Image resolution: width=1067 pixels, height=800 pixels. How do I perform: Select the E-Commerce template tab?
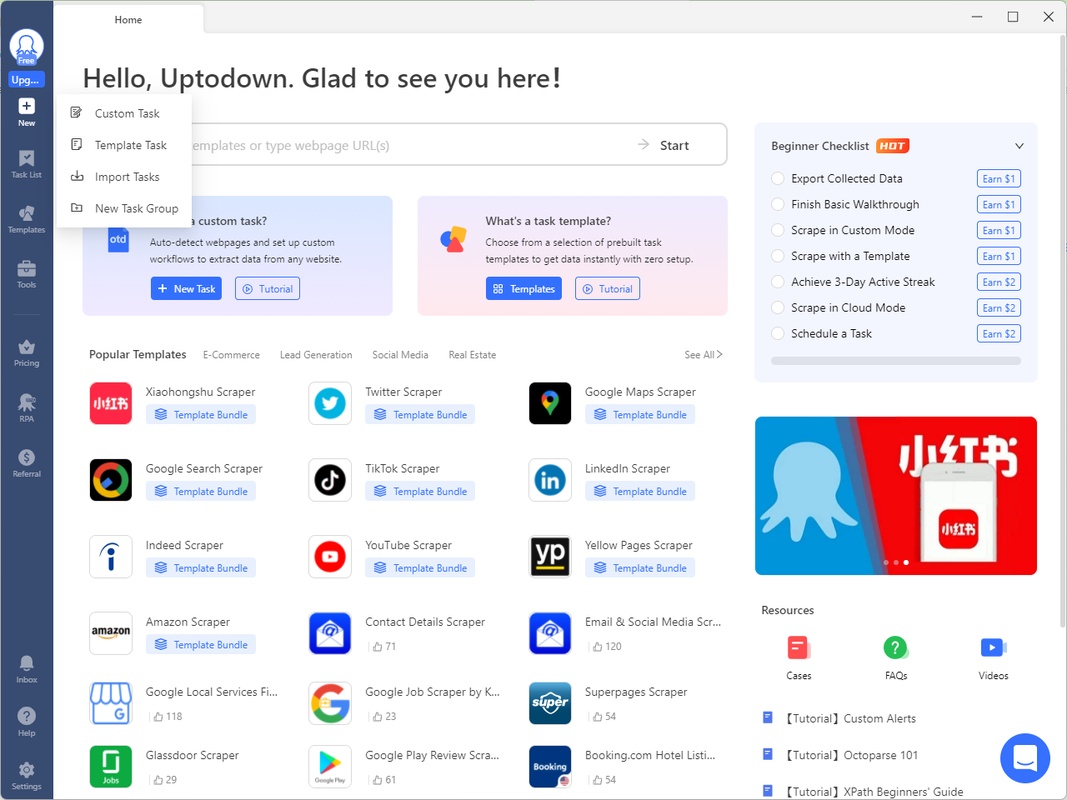[x=231, y=354]
